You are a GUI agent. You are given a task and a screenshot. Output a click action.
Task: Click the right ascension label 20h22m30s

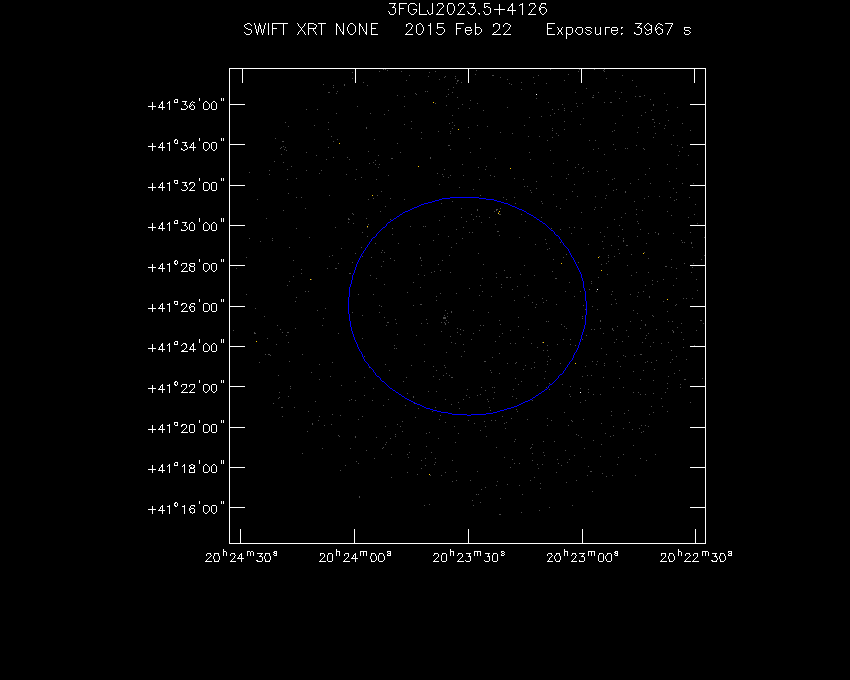696,557
